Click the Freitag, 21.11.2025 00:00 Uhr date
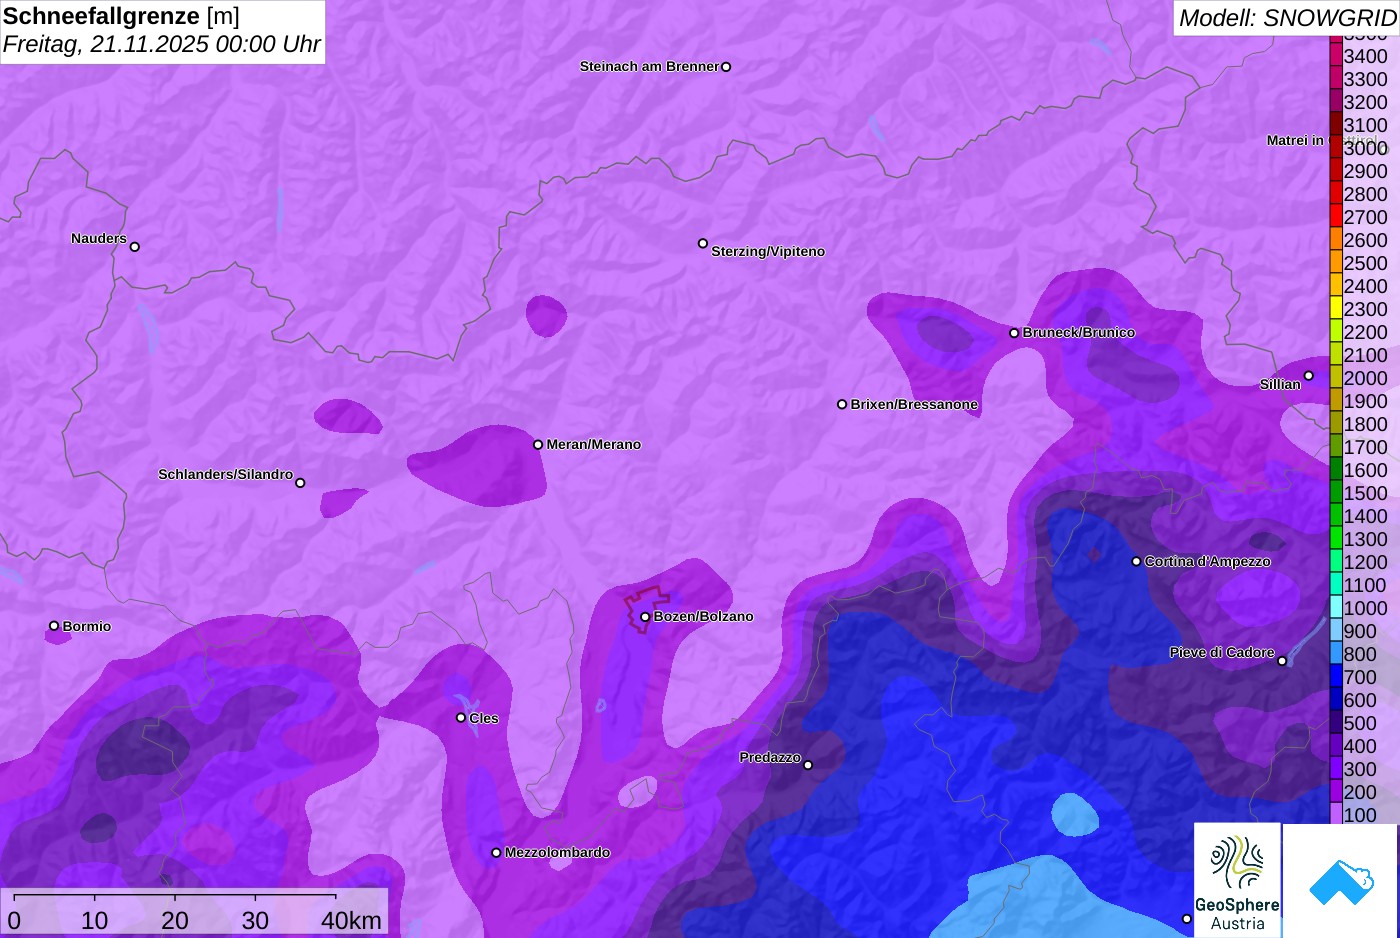 [x=161, y=45]
